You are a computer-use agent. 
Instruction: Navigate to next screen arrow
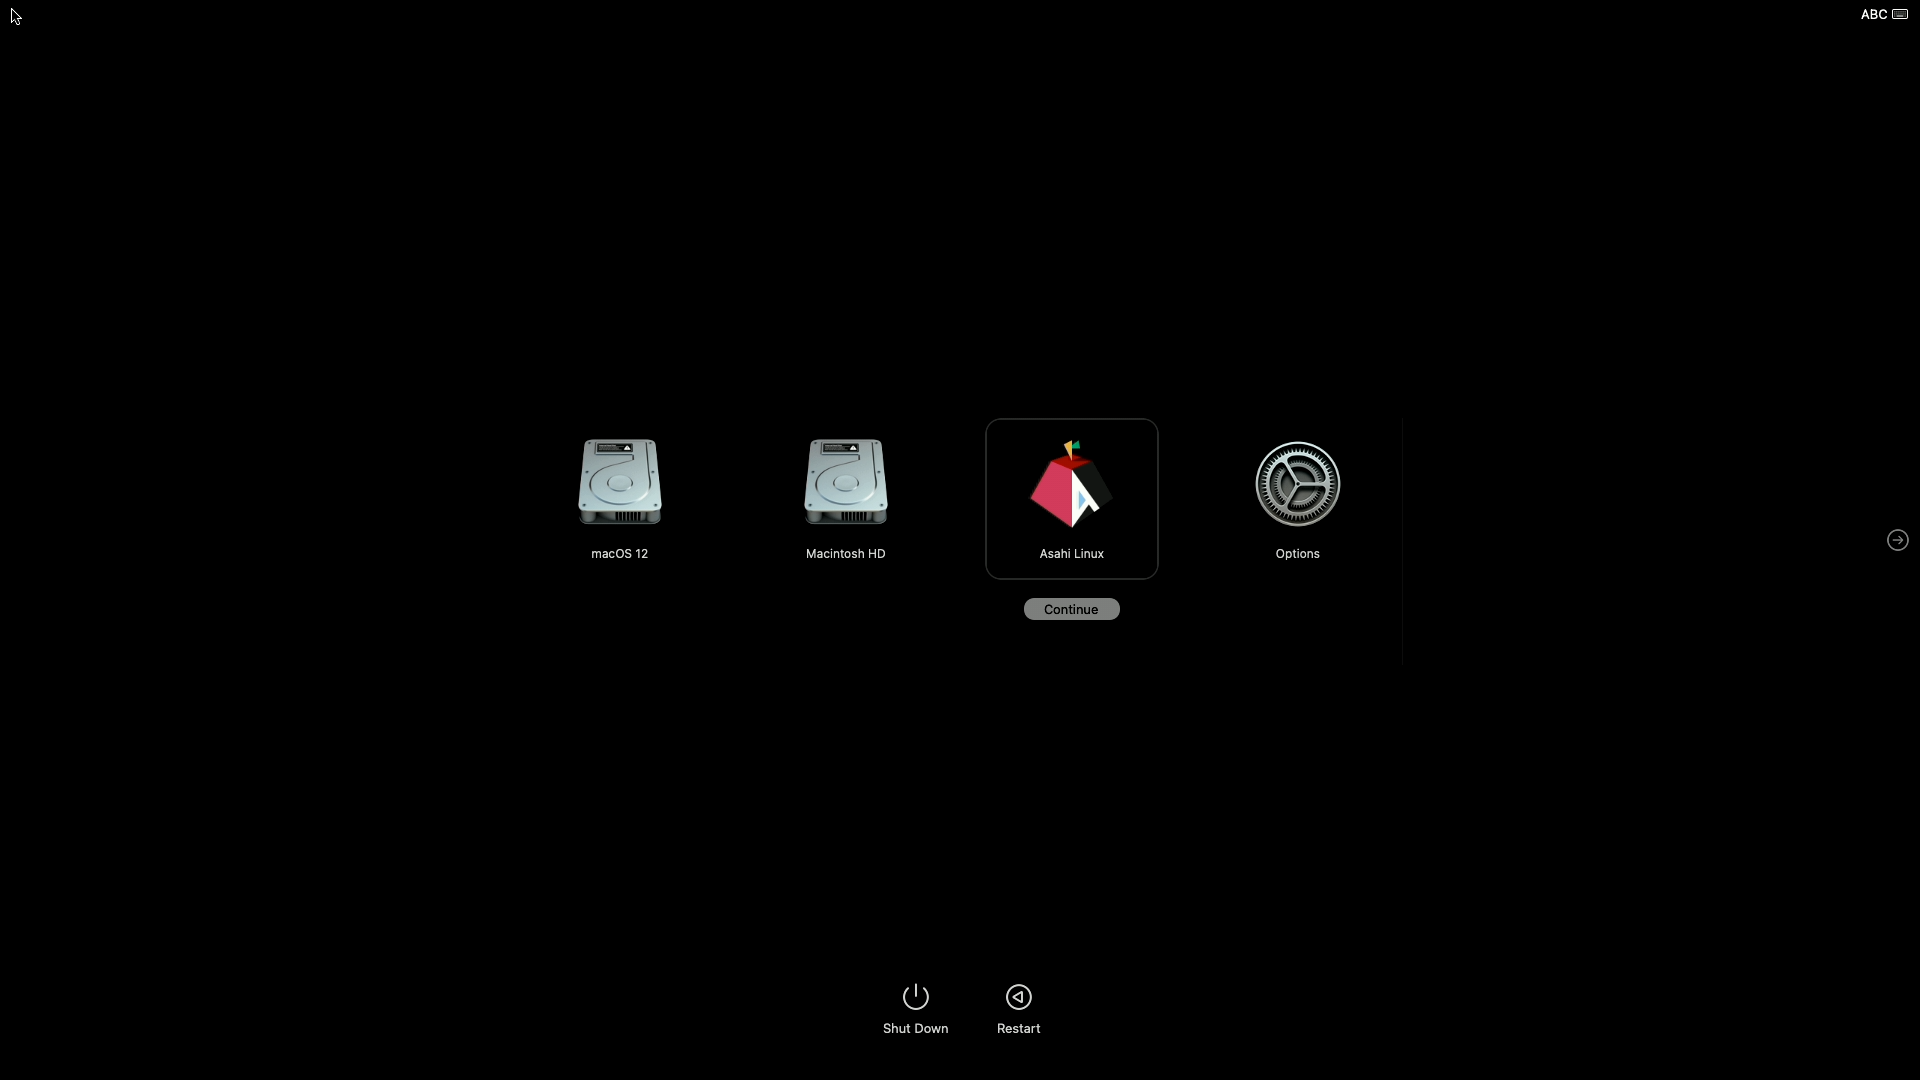pos(1899,539)
